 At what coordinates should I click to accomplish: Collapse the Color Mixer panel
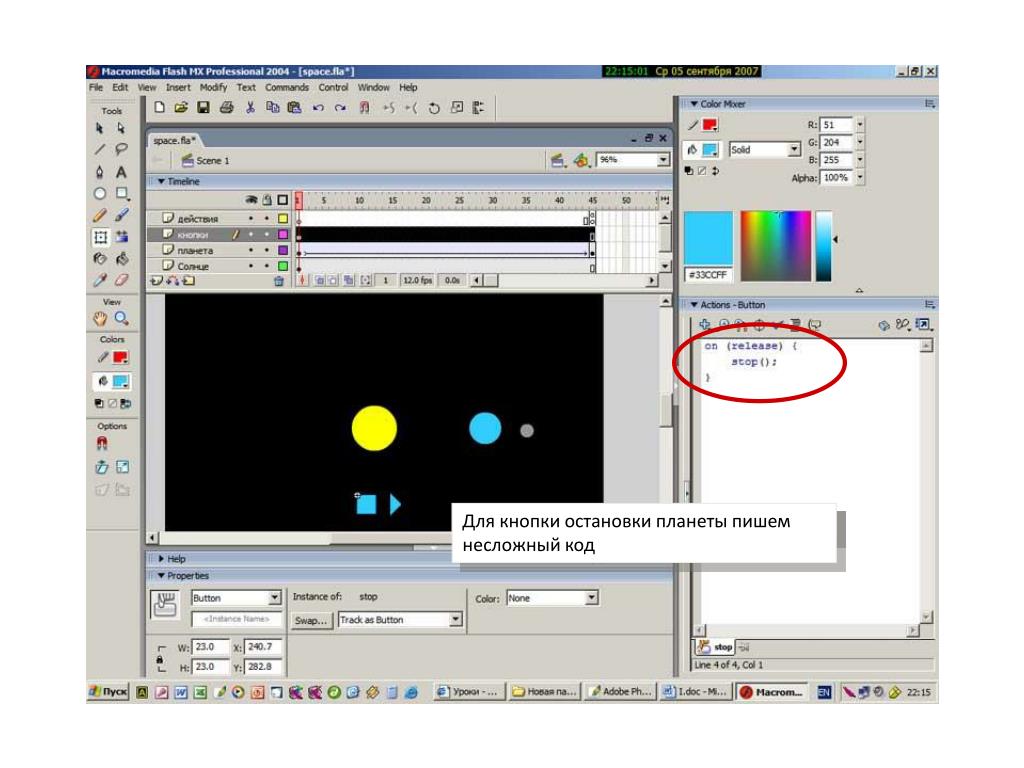point(694,104)
